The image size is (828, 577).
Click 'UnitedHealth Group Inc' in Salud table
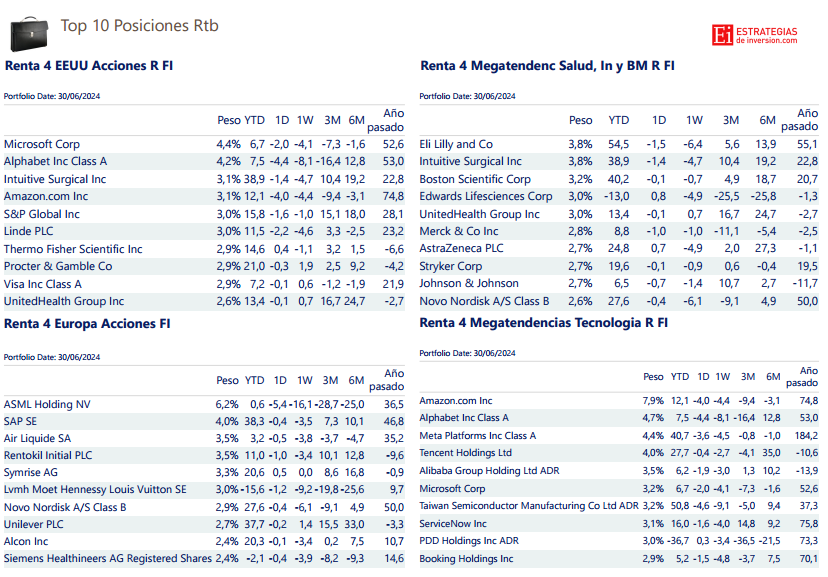tap(479, 214)
